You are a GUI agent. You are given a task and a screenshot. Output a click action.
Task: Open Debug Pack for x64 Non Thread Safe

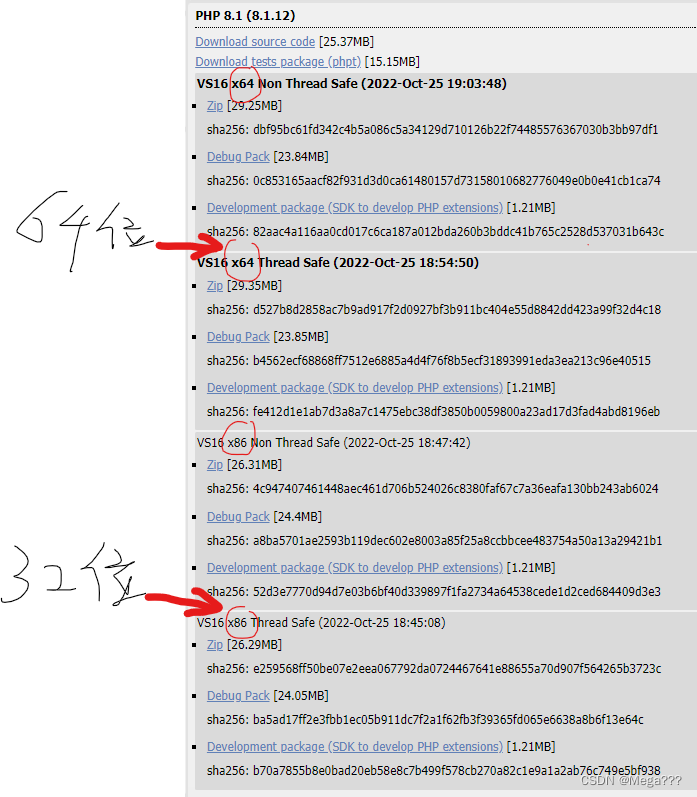[x=238, y=157]
